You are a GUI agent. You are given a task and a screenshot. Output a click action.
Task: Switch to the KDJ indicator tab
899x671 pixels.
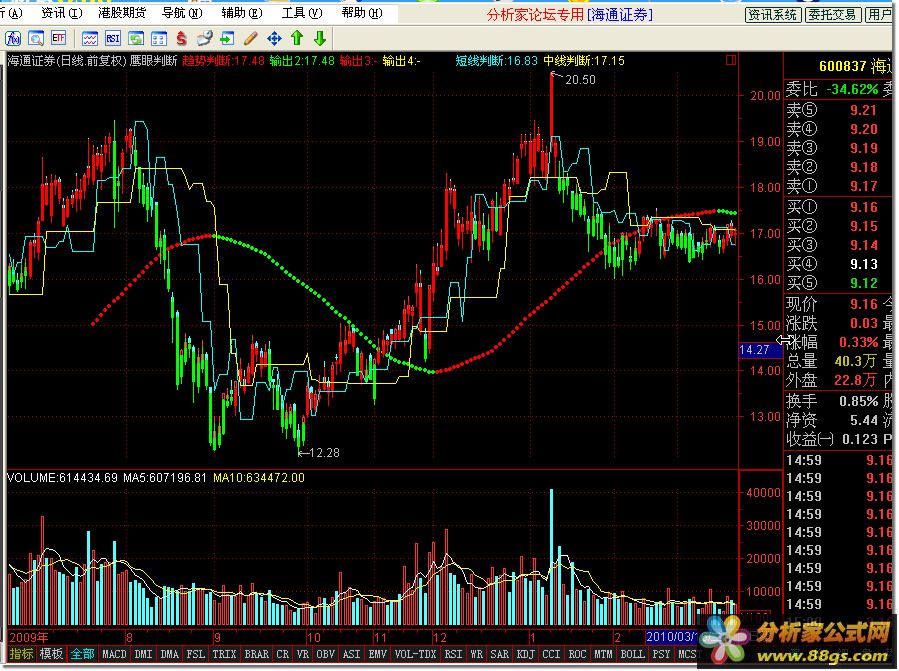(525, 654)
